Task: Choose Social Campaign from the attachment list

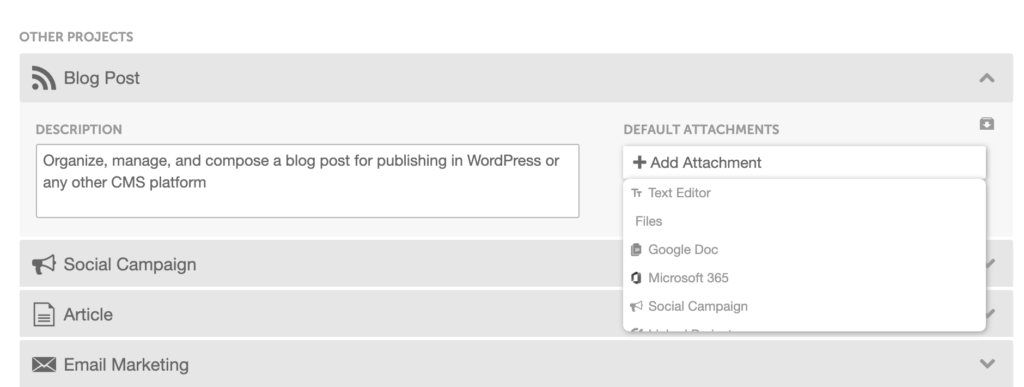Action: (804, 306)
